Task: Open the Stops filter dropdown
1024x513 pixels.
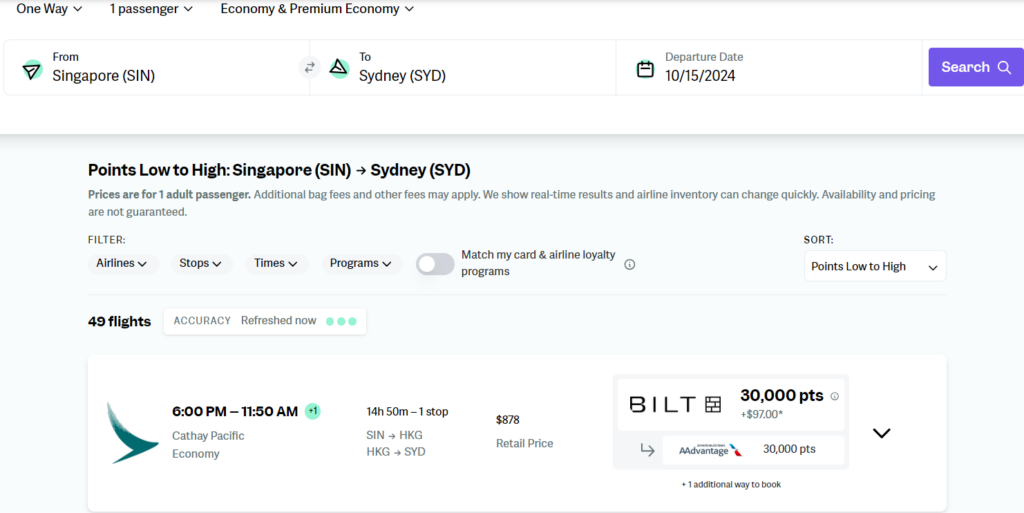Action: [201, 264]
